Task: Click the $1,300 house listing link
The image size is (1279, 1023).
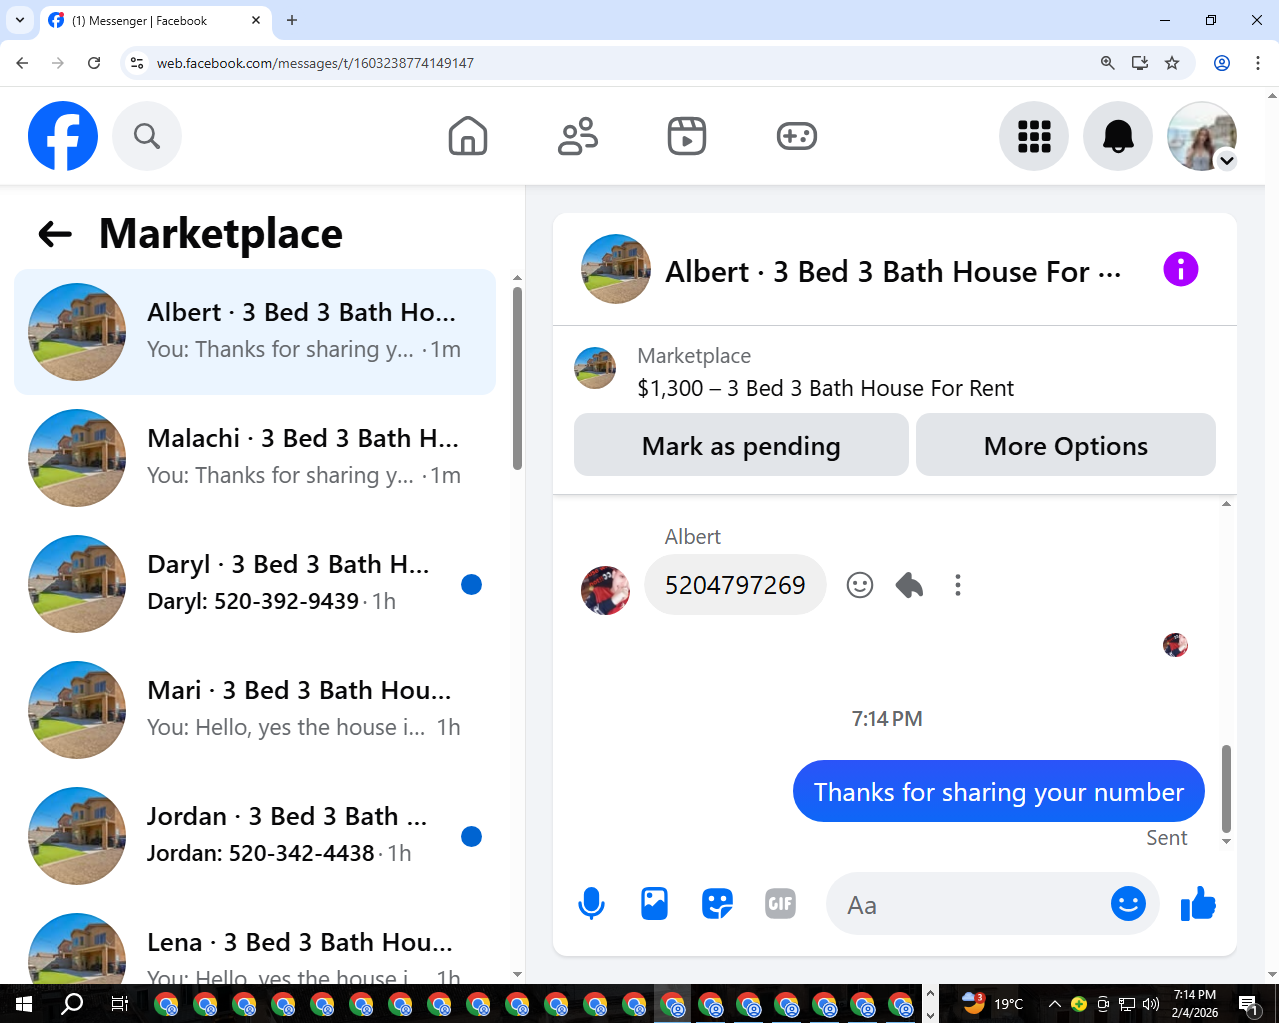Action: pos(825,388)
